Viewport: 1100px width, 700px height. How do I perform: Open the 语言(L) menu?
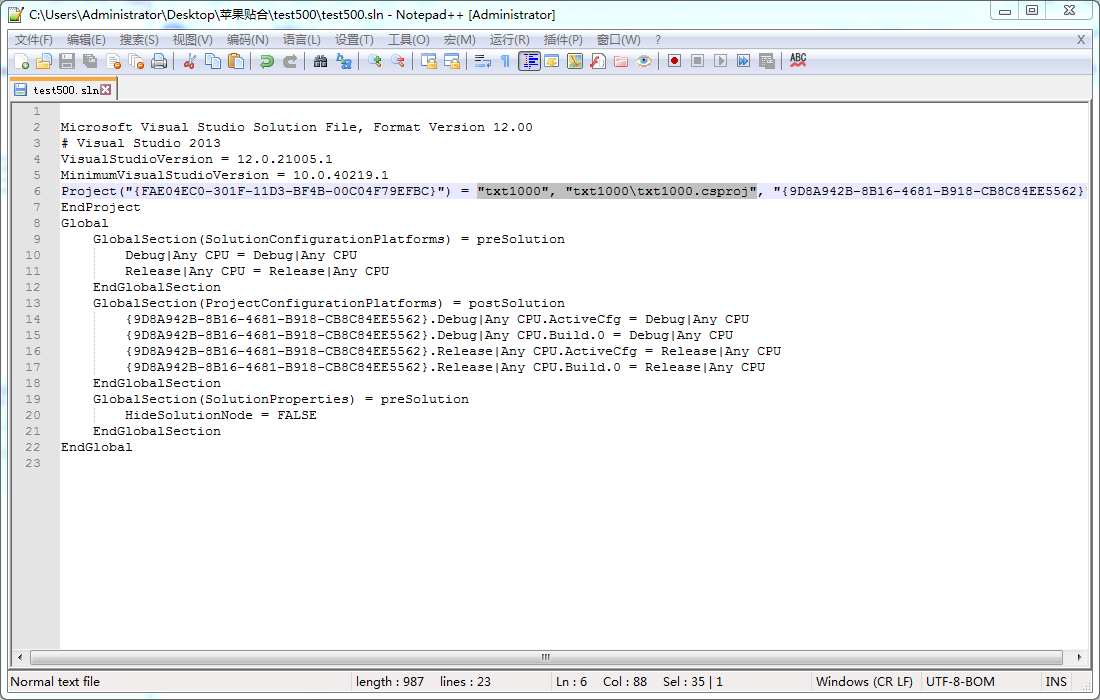302,40
